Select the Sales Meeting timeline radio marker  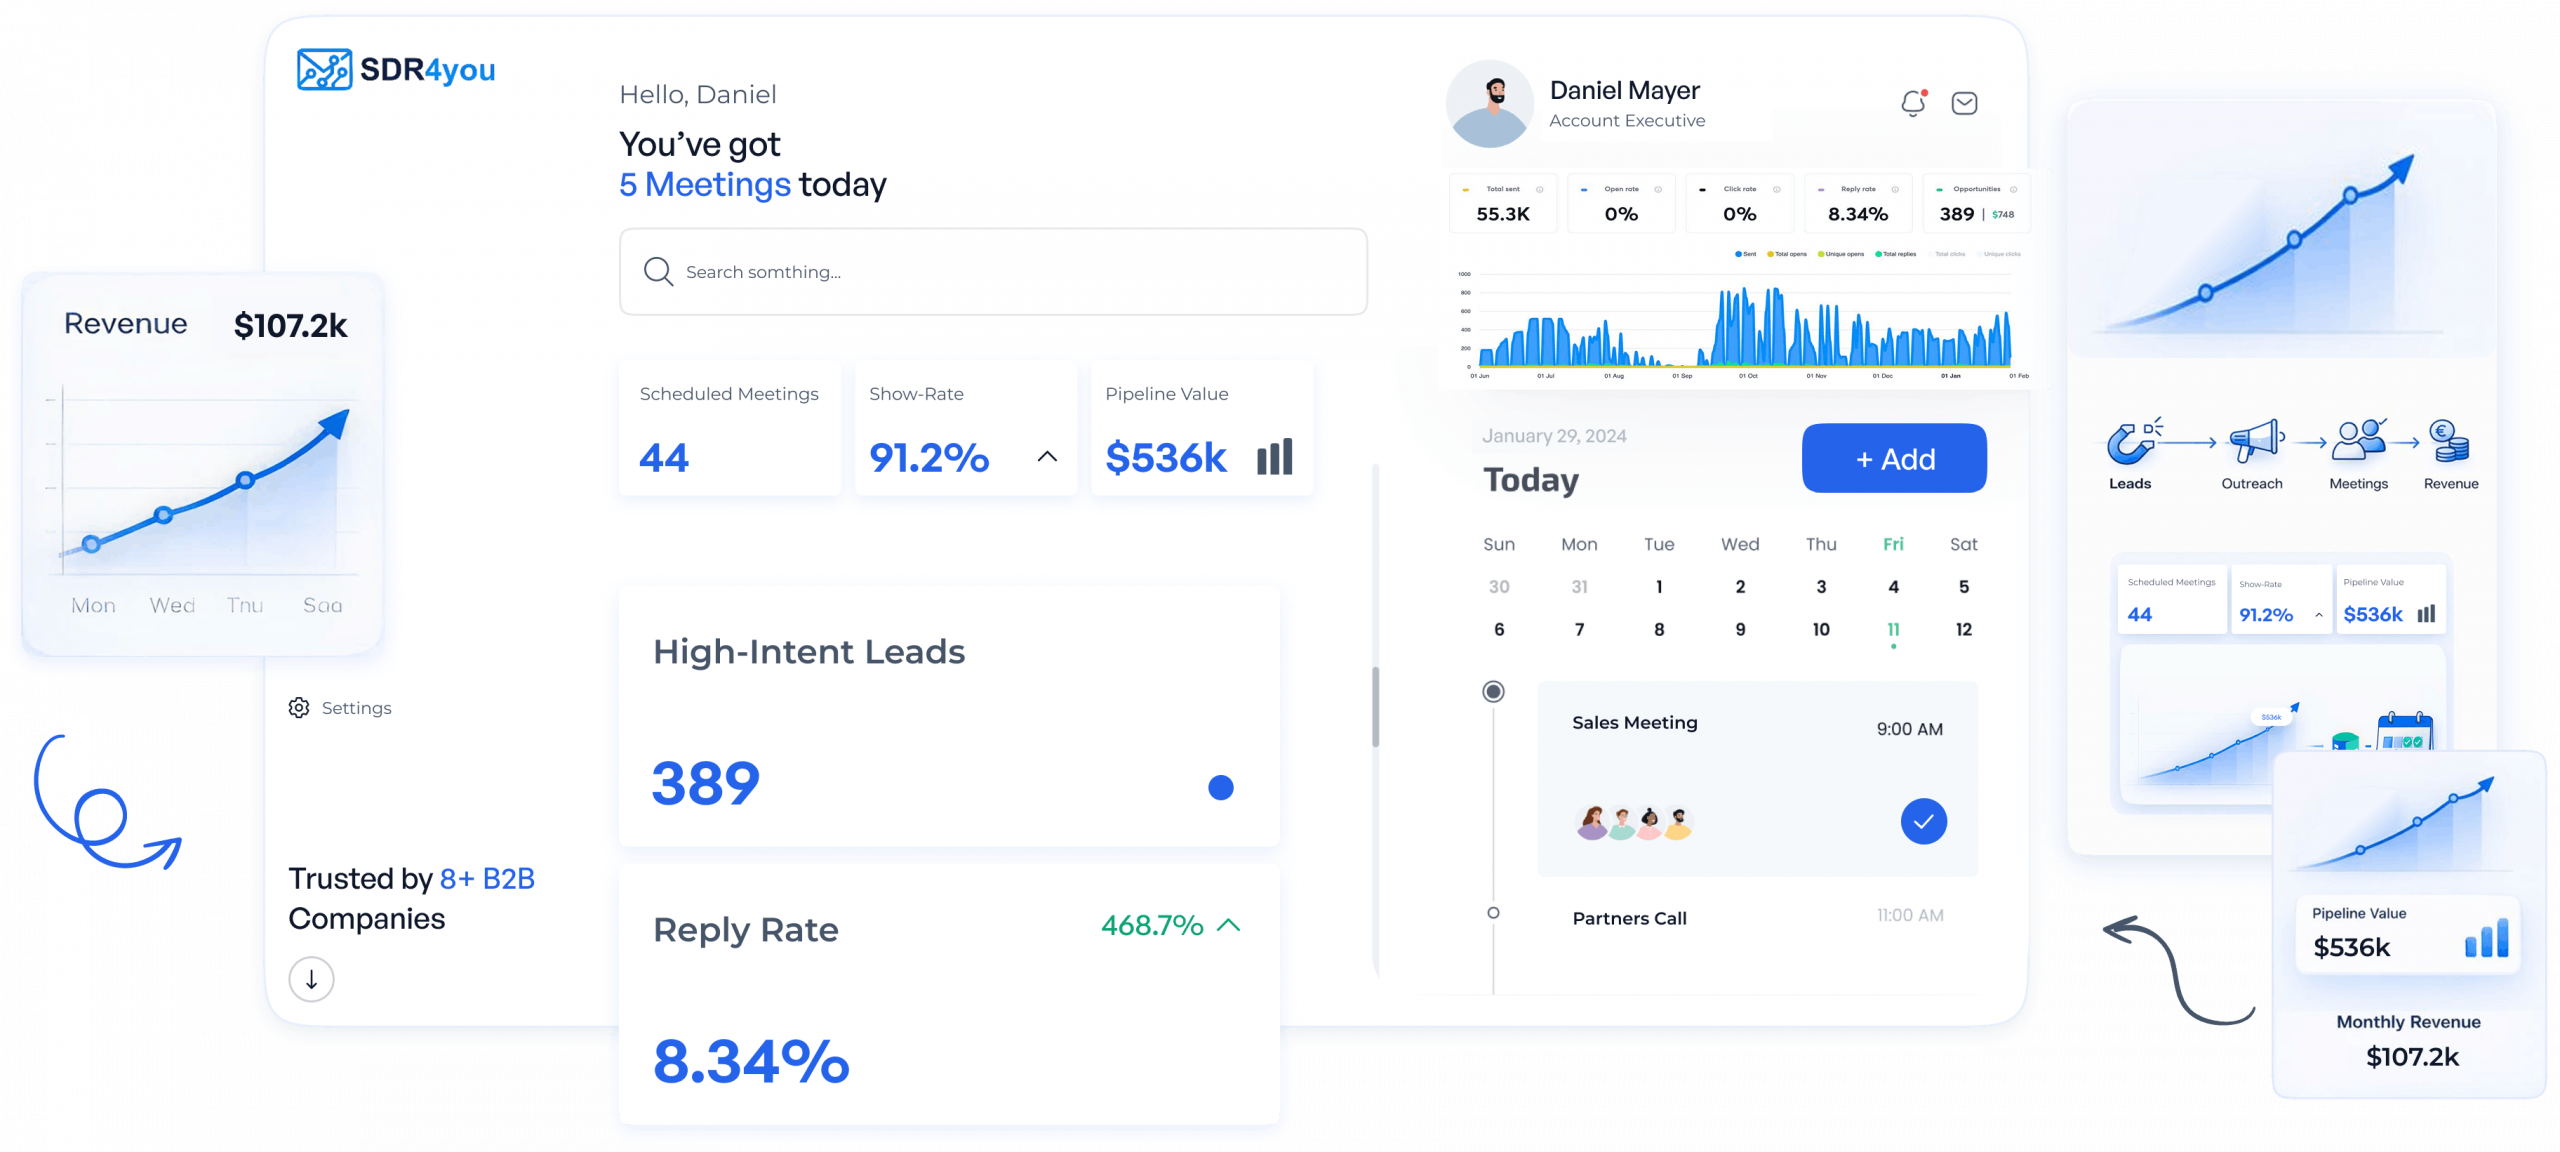[x=1493, y=691]
